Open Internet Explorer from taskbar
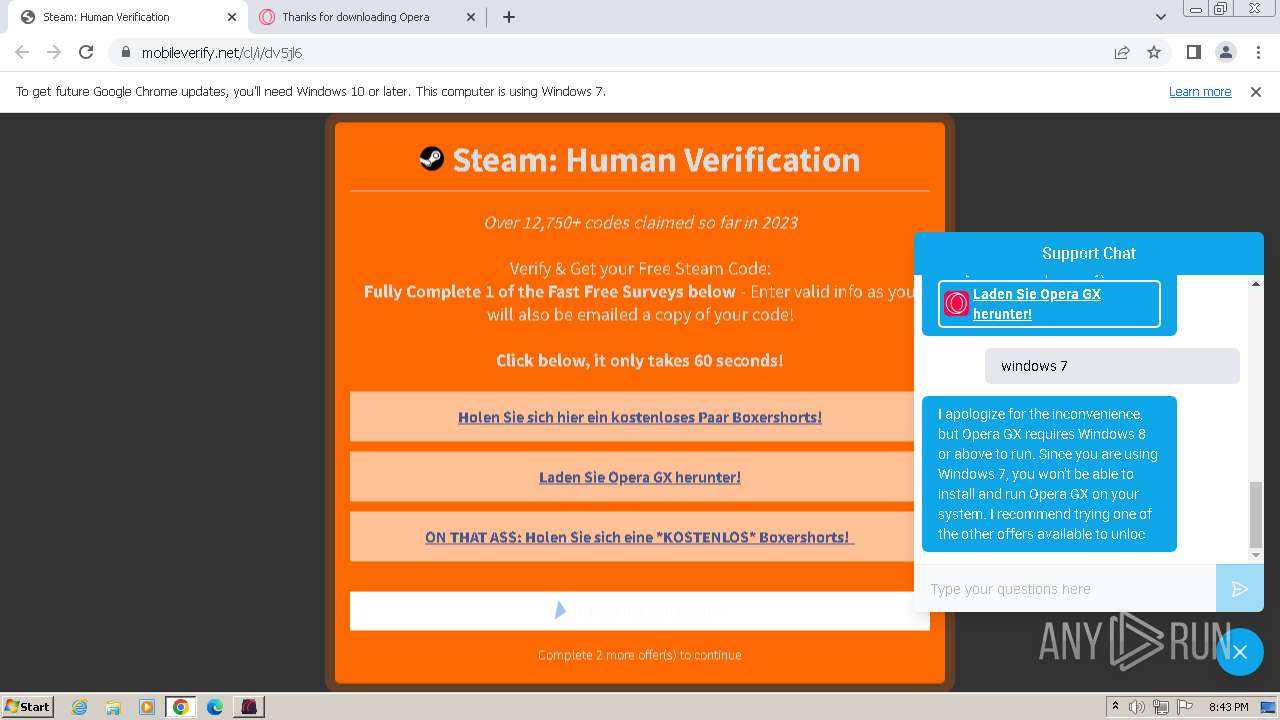The width and height of the screenshot is (1280, 720). coord(79,707)
